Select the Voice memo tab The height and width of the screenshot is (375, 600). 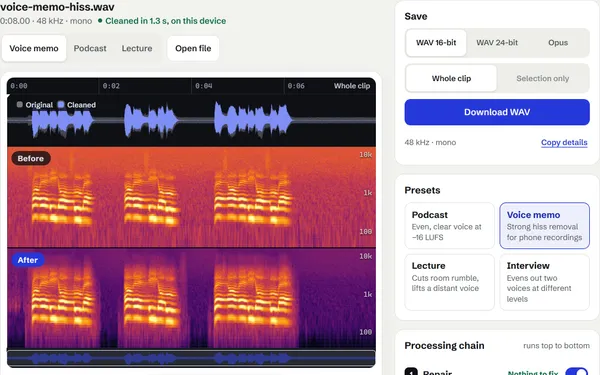pyautogui.click(x=34, y=49)
